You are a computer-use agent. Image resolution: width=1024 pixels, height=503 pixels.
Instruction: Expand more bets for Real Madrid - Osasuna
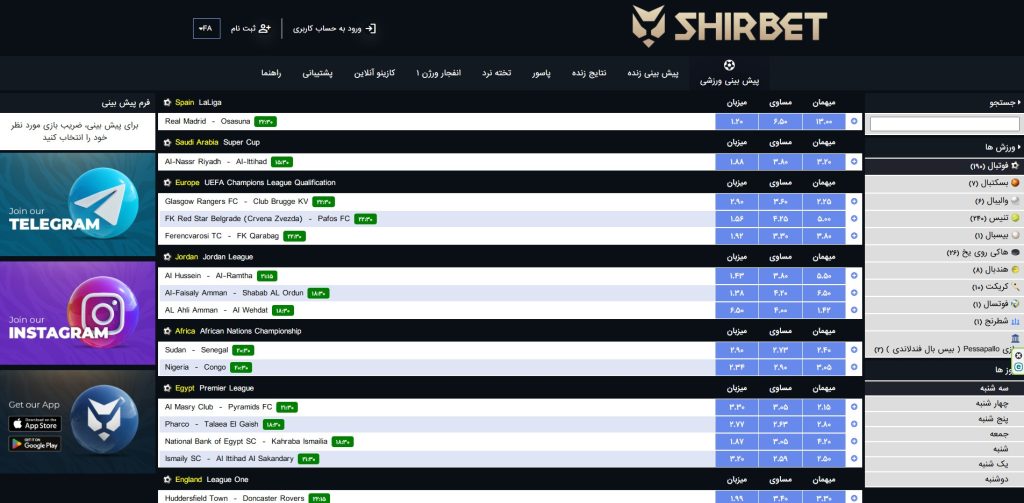854,122
